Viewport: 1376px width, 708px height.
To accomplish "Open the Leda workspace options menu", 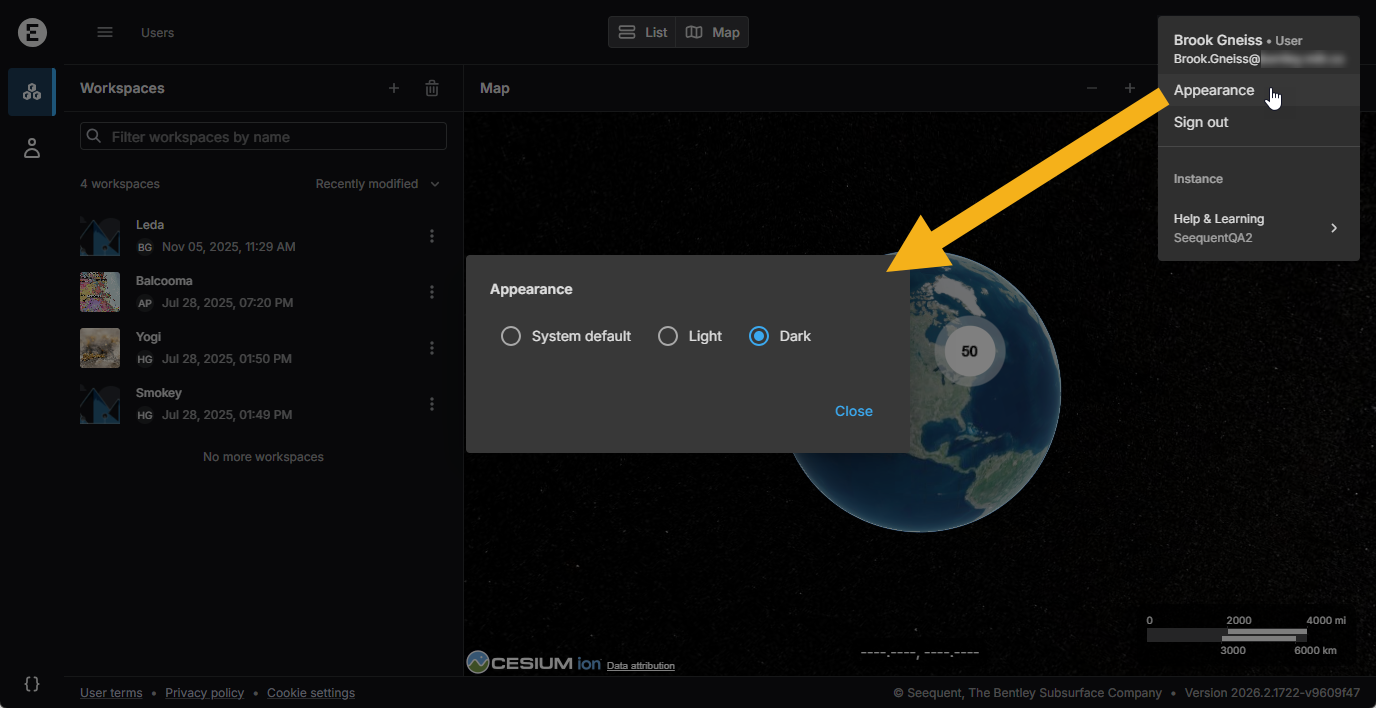I will [432, 236].
